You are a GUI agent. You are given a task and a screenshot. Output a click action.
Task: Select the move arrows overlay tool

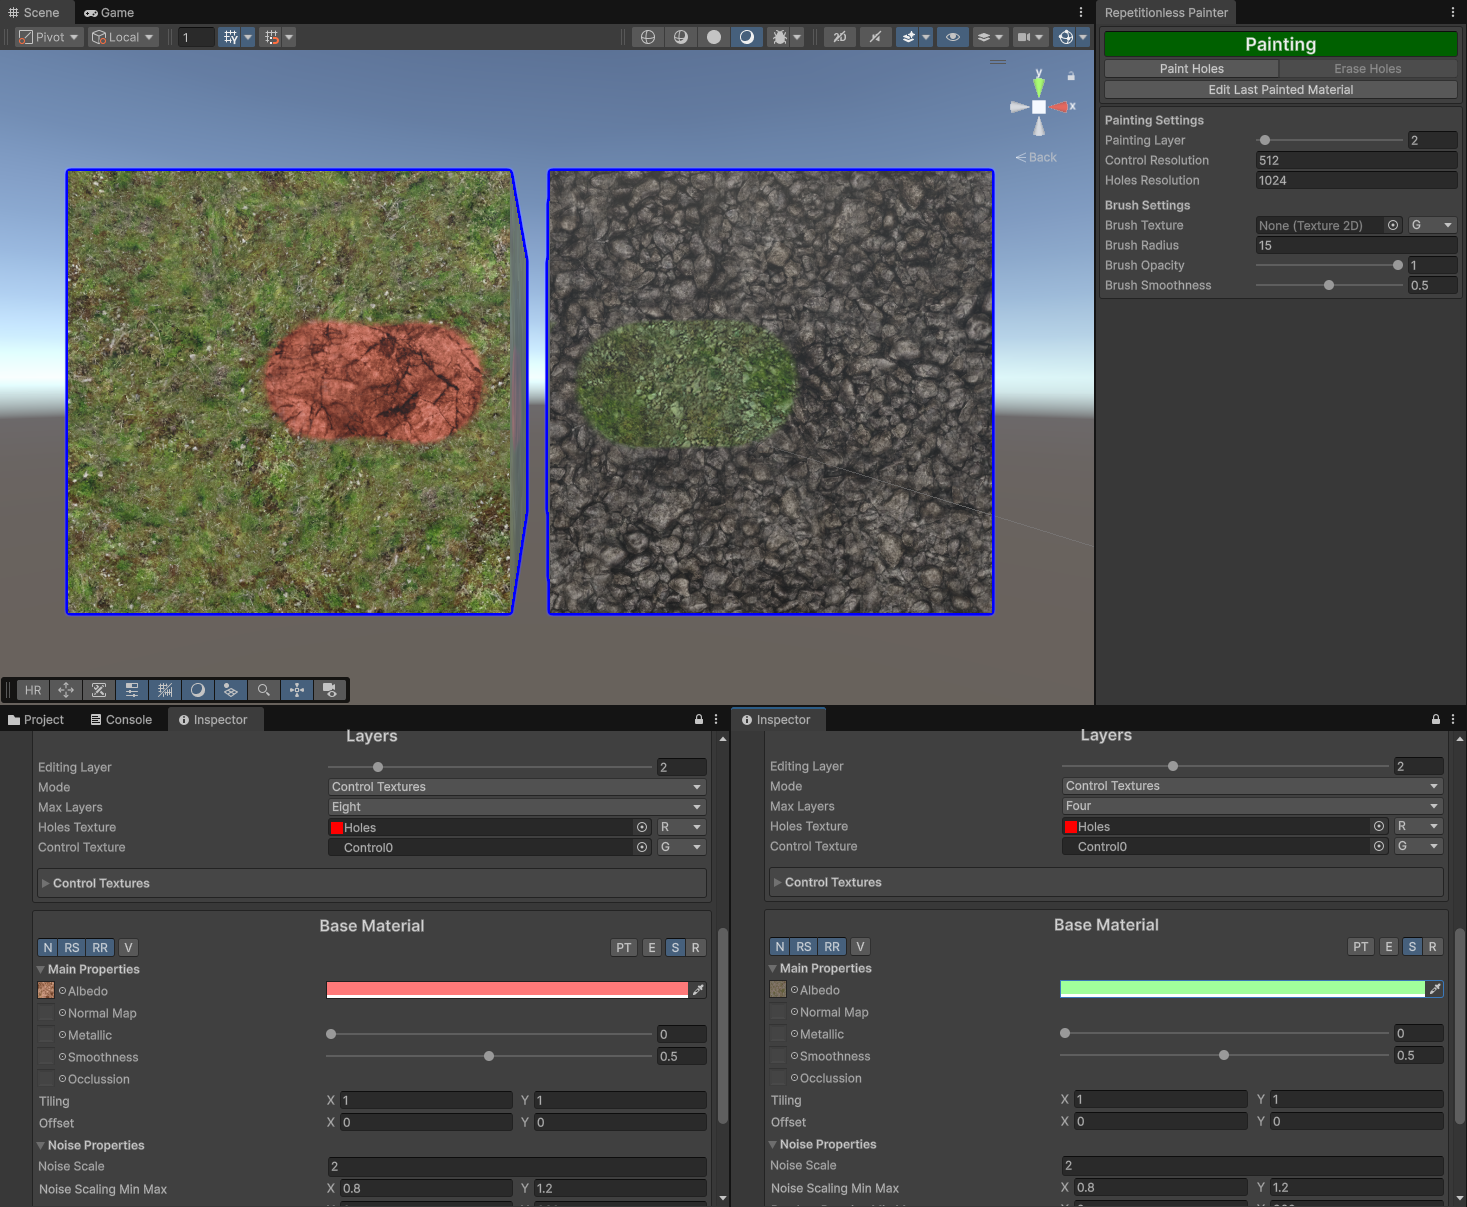click(x=66, y=690)
